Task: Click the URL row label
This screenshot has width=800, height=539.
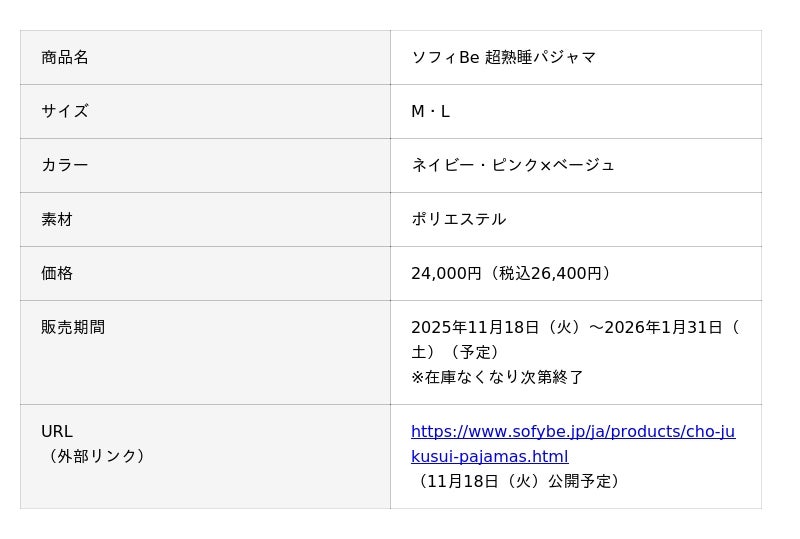Action: click(57, 432)
